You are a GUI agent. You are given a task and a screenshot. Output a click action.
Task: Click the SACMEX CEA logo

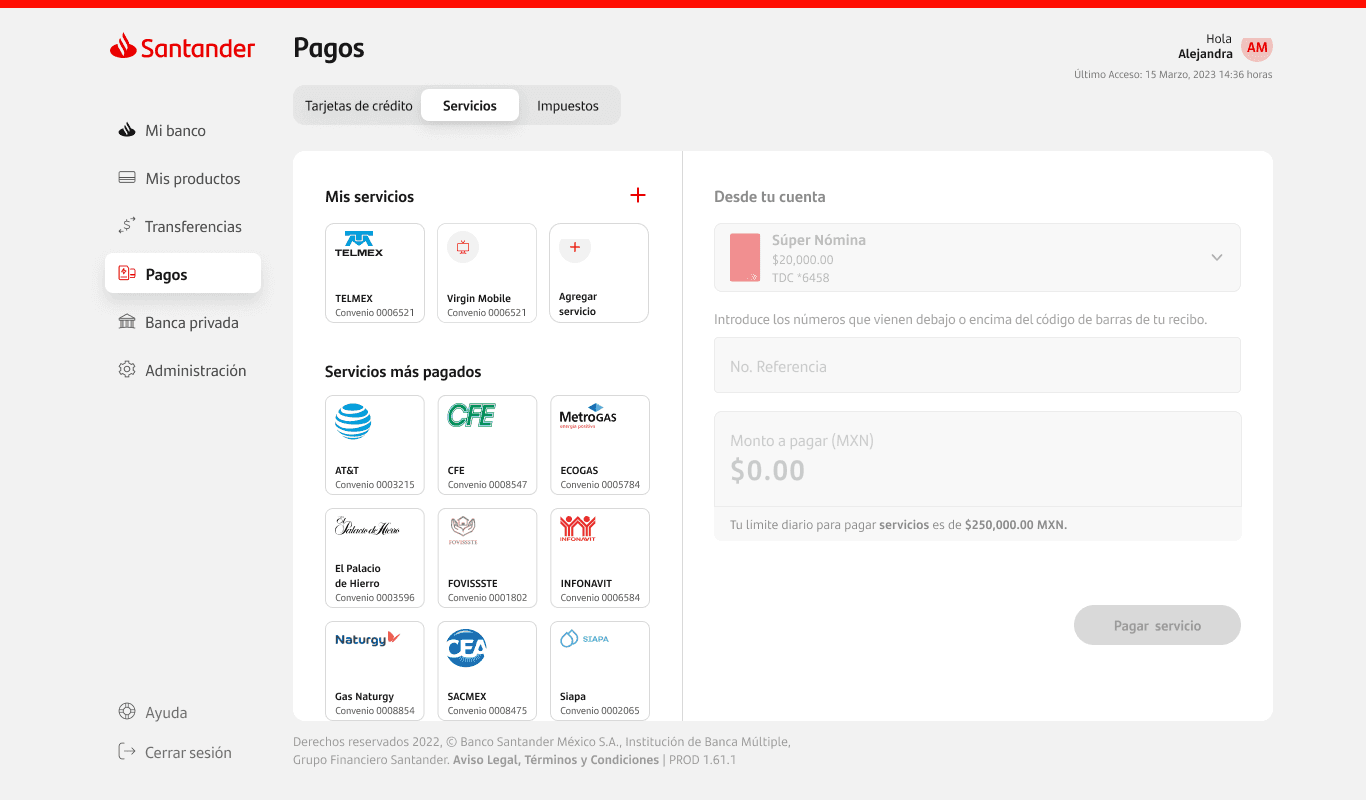pos(466,648)
